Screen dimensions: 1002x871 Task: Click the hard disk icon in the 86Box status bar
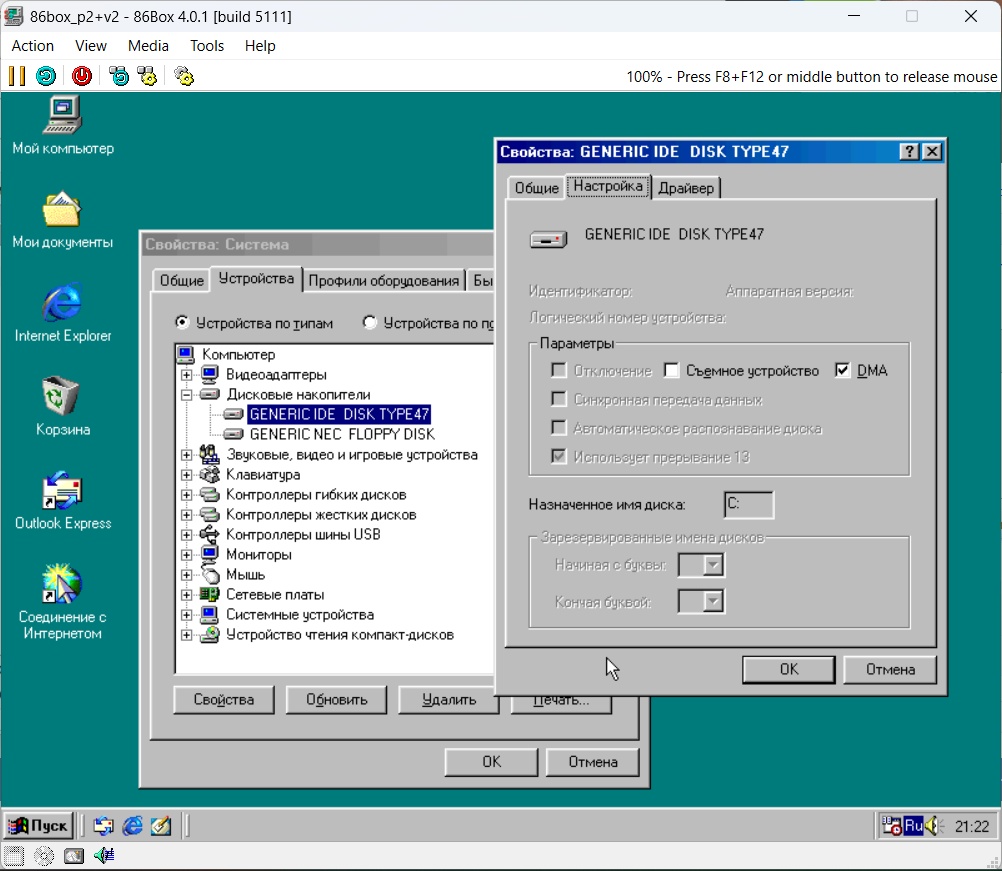click(x=74, y=856)
